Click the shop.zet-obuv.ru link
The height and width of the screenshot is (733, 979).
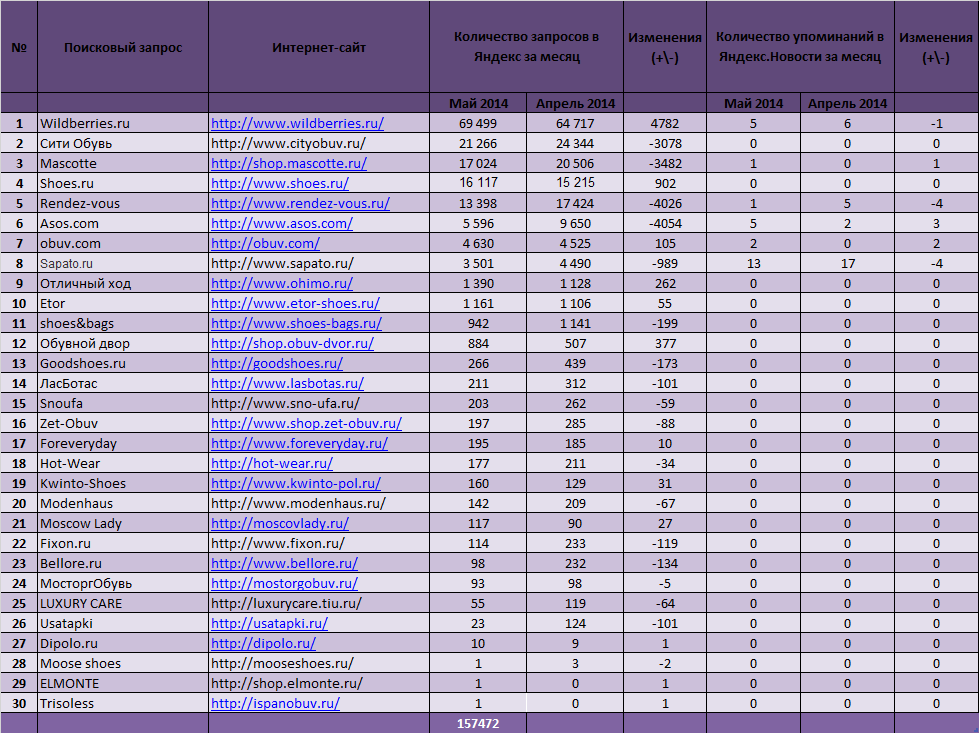[306, 423]
